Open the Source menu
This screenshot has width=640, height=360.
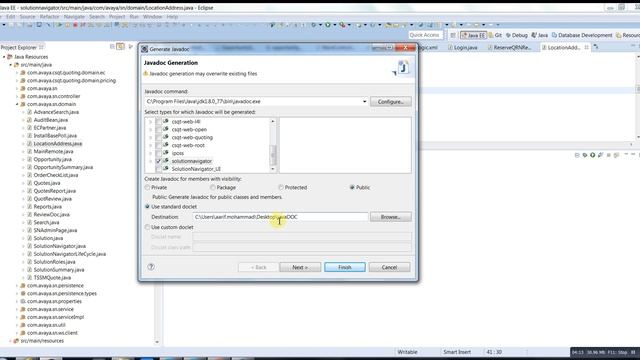(27, 17)
